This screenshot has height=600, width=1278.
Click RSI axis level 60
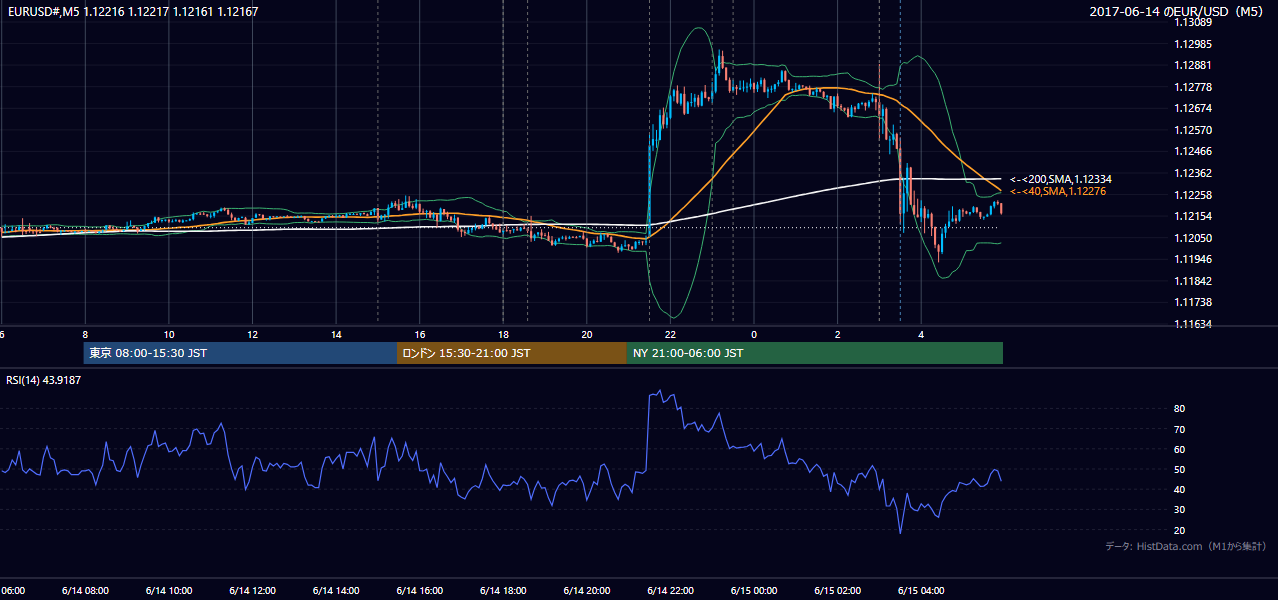tap(1180, 449)
